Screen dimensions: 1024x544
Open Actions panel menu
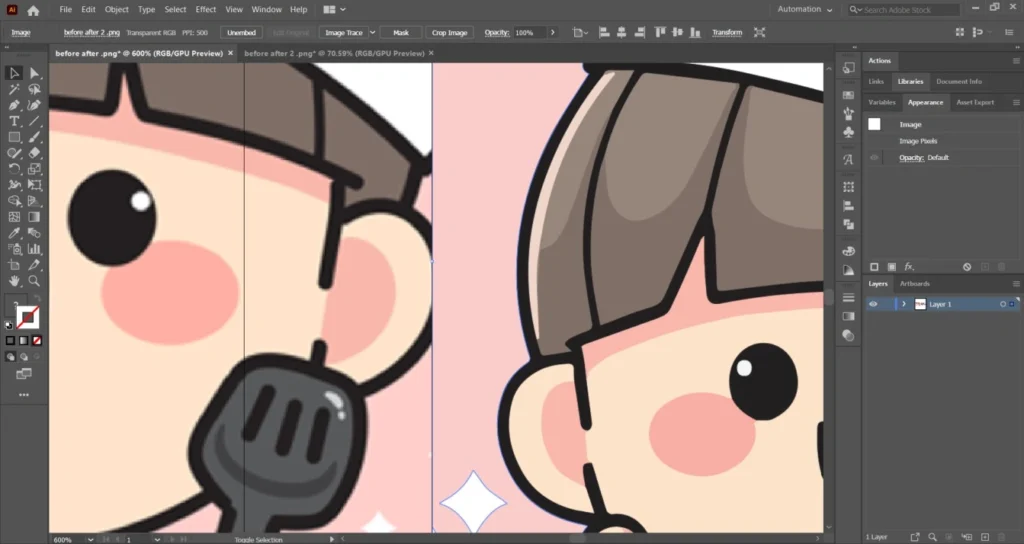click(1016, 61)
